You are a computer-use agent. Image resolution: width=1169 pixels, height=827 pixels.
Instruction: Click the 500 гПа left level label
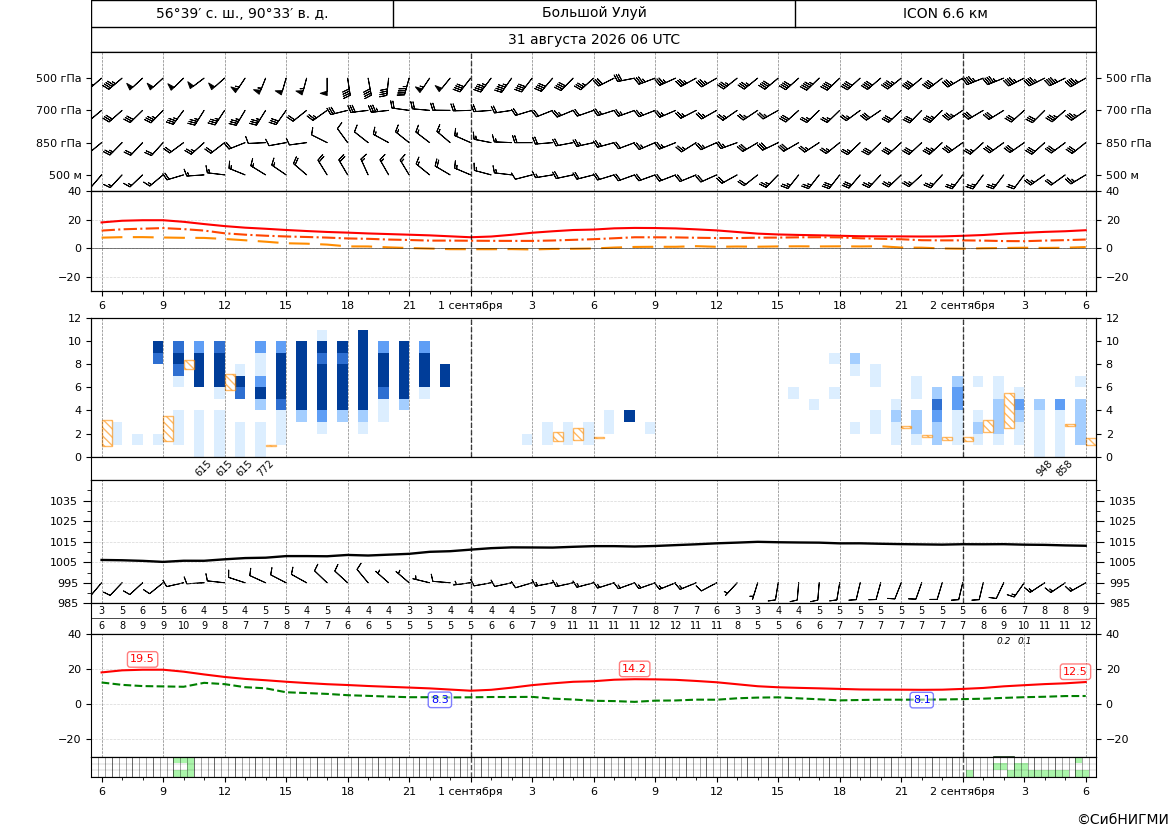(x=59, y=78)
